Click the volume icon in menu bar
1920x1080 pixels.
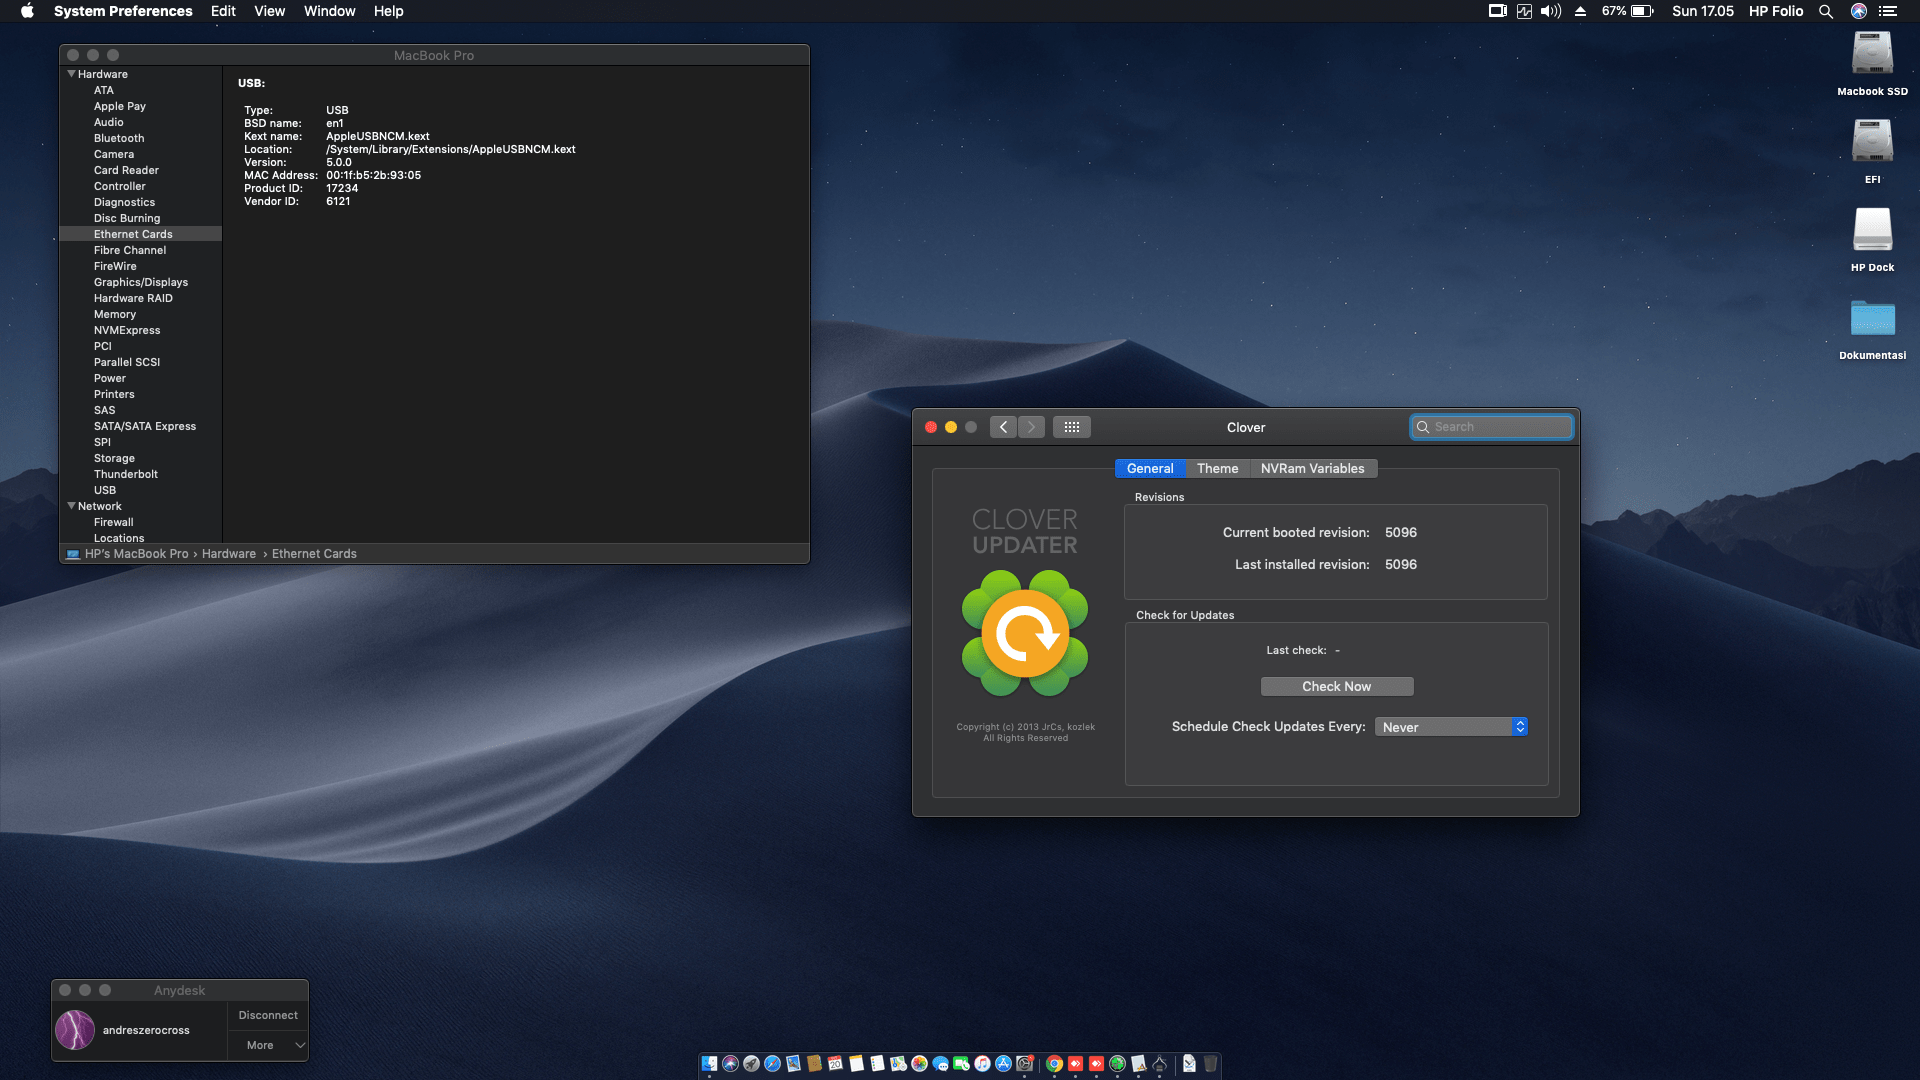[x=1551, y=11]
